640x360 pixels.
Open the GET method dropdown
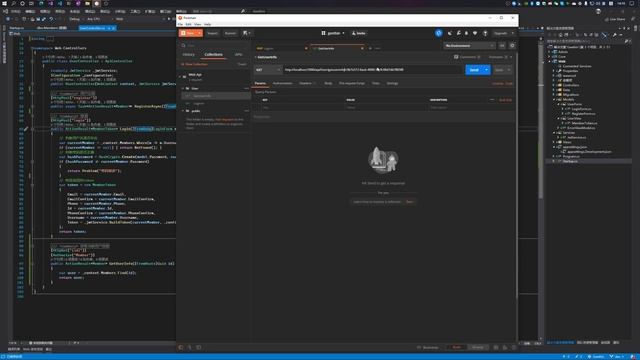268,70
